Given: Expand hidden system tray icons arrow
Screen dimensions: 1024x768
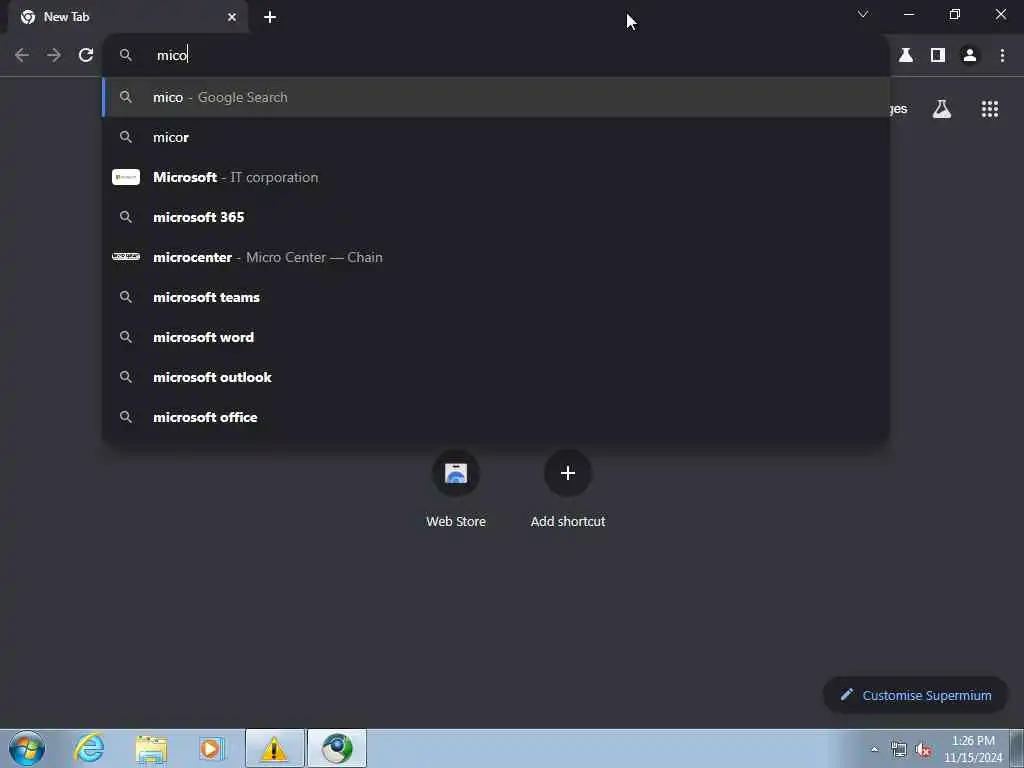Looking at the screenshot, I should pyautogui.click(x=874, y=749).
